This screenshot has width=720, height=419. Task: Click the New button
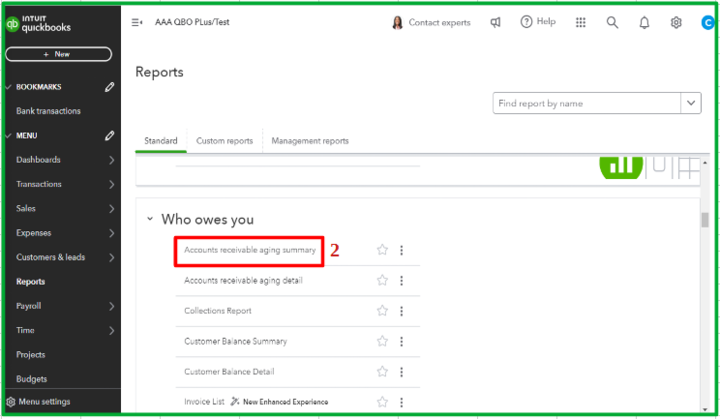(x=57, y=54)
